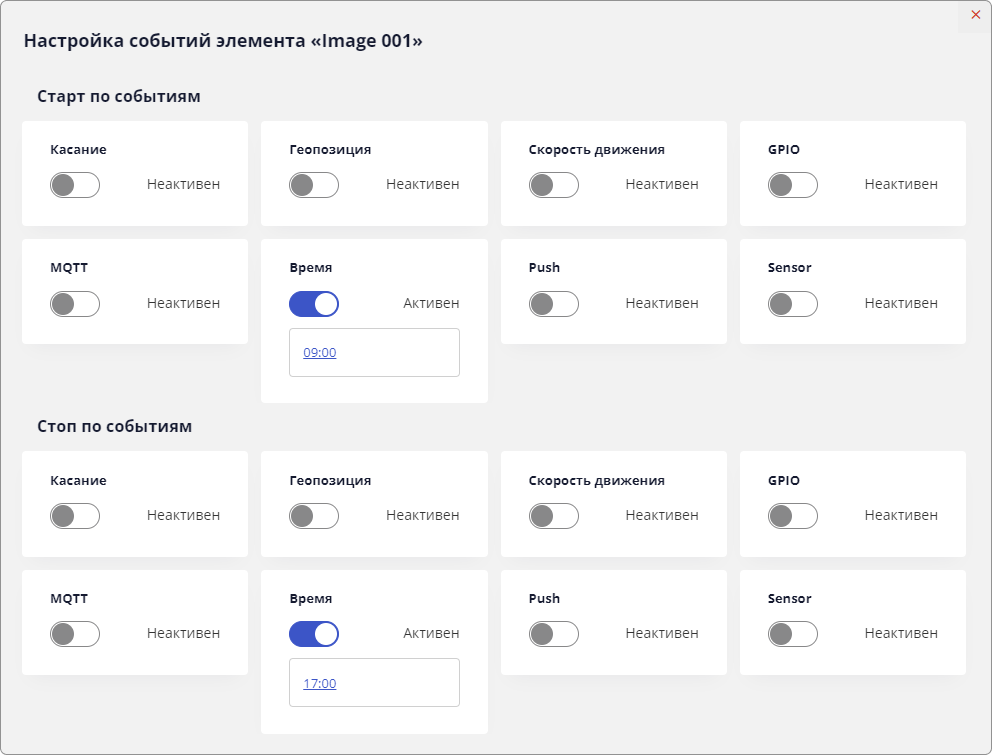The image size is (992, 755).
Task: Enable Касание toggle in Стоп по событиям
Action: (x=75, y=516)
